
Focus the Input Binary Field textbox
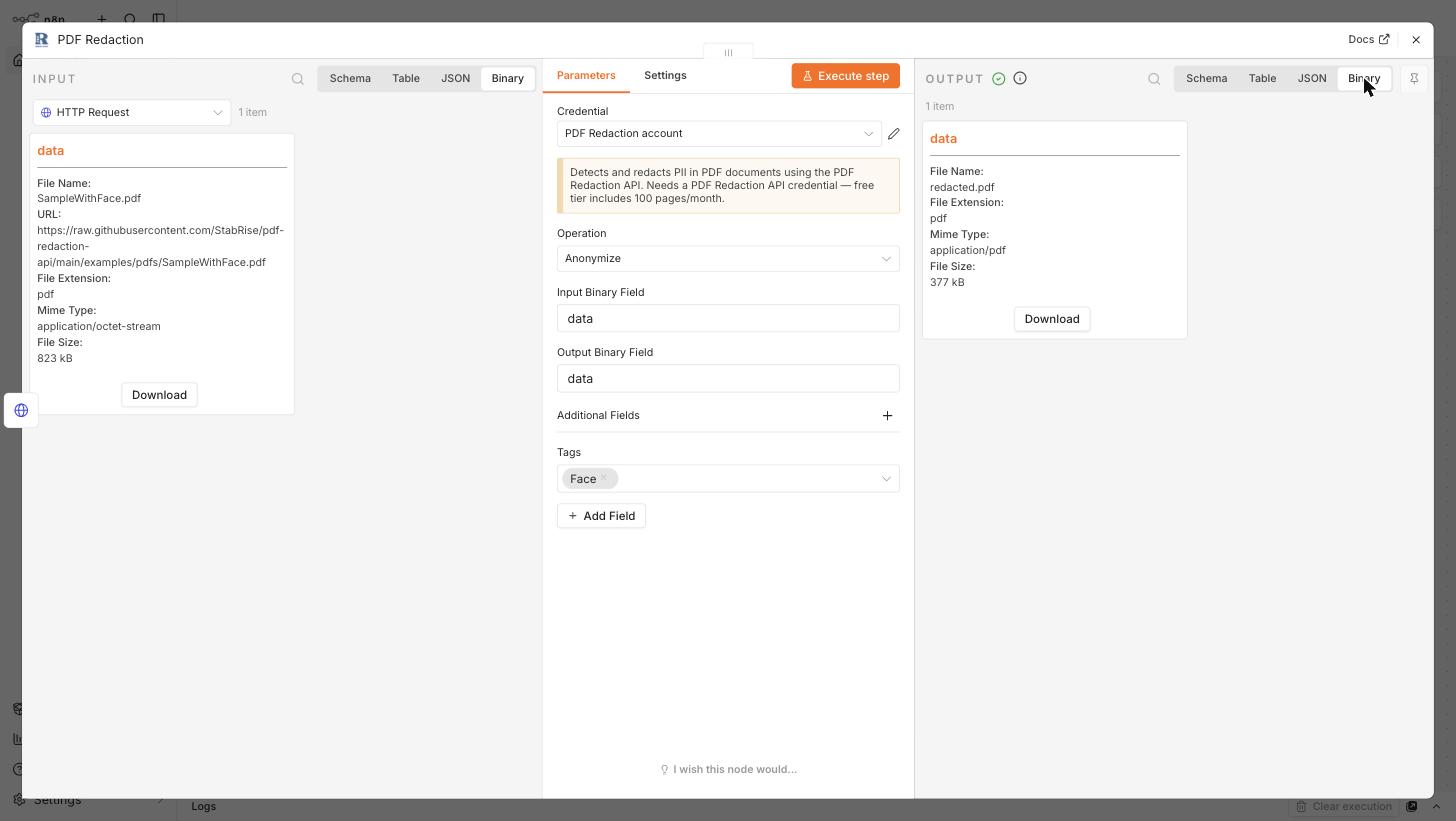coord(728,319)
